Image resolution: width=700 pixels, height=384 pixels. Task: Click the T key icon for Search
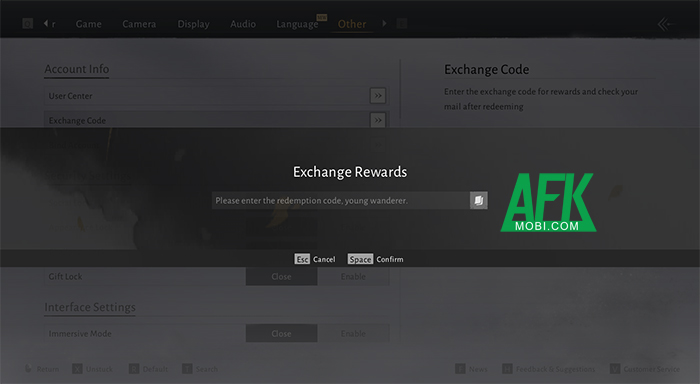[x=187, y=369]
